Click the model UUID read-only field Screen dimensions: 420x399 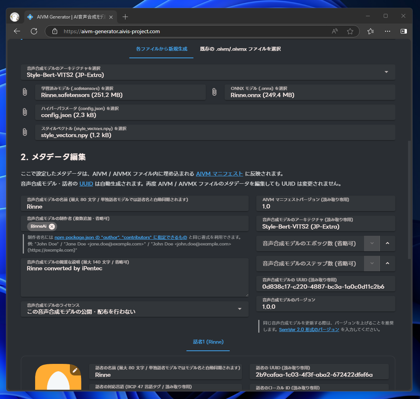326,284
